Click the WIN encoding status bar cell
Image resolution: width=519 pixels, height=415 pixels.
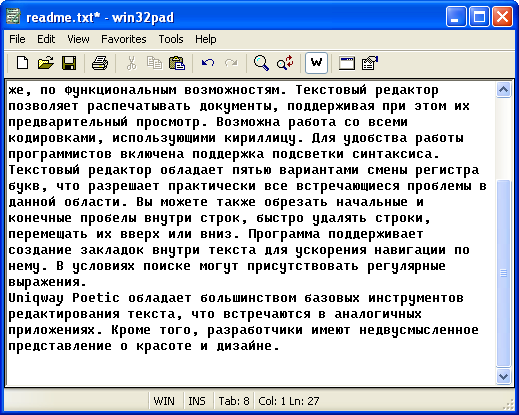(x=164, y=401)
